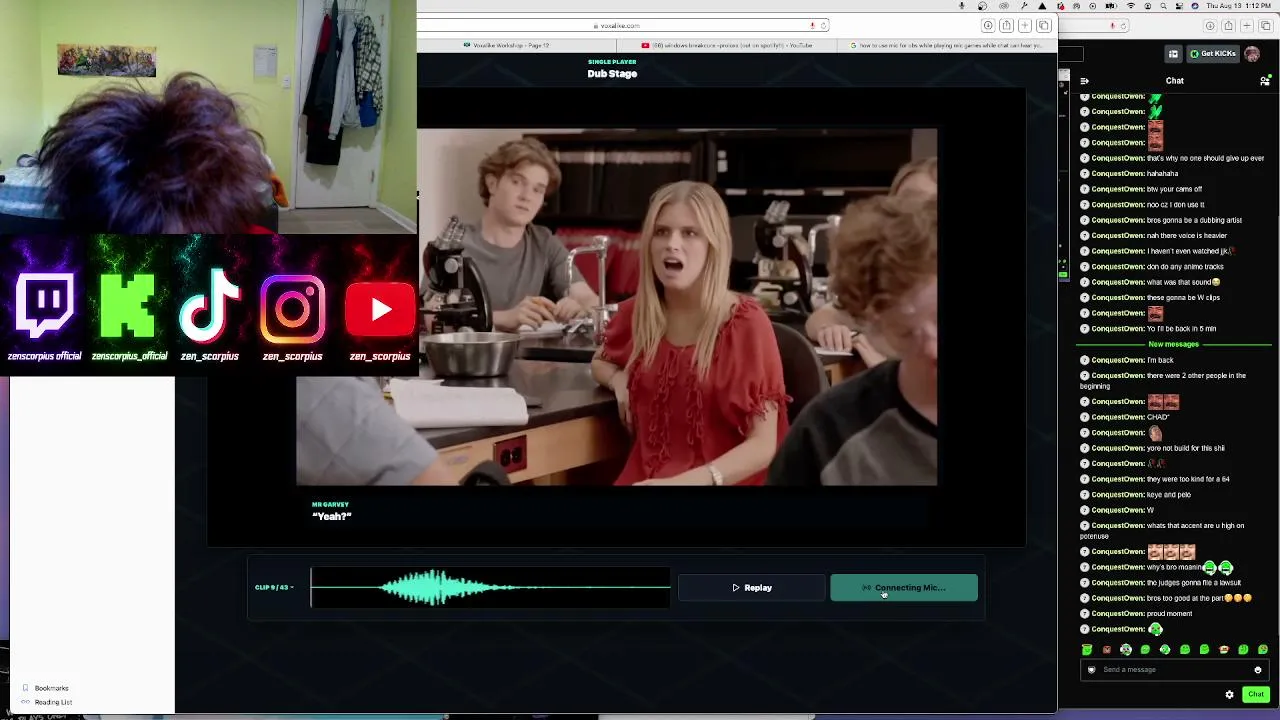Click chat message "Yo I'll be back in 5 min"
This screenshot has width=1280, height=720.
tap(1181, 329)
